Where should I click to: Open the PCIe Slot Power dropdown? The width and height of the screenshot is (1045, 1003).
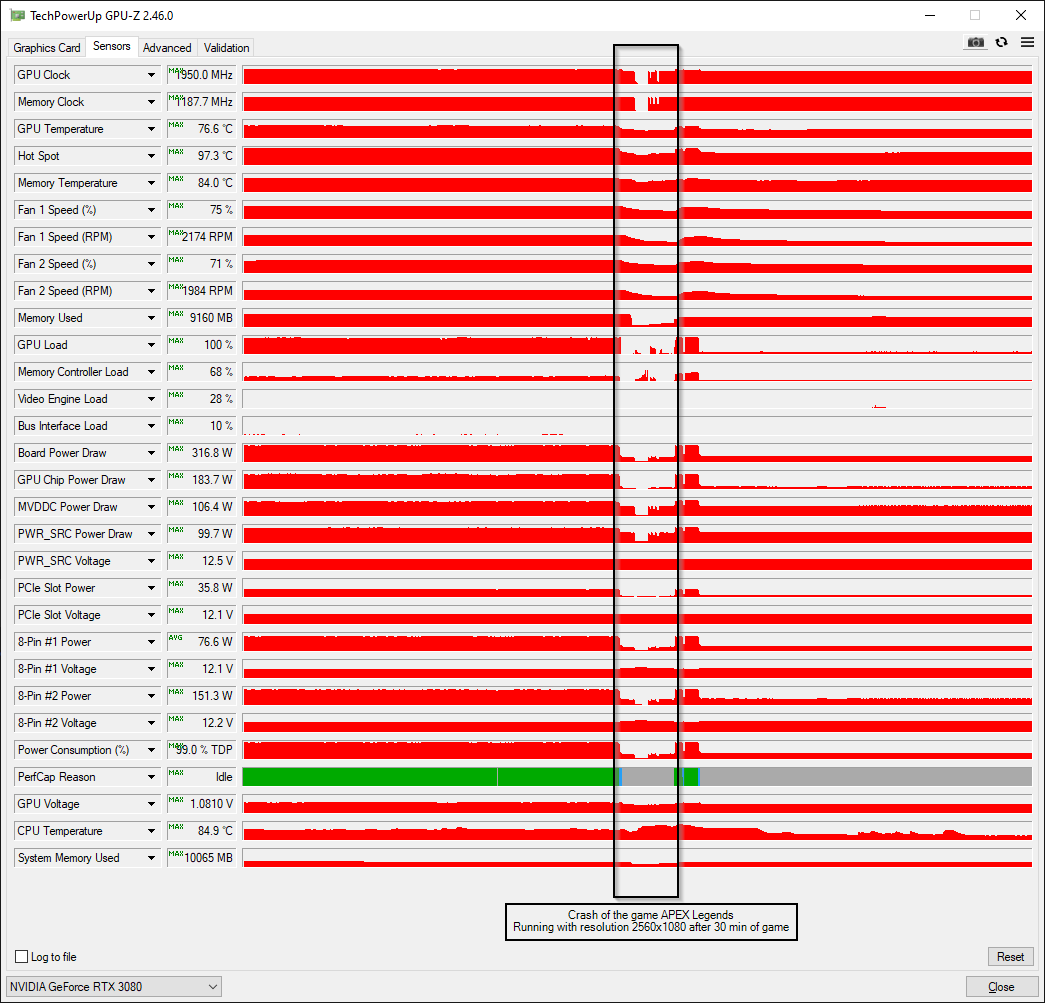point(151,588)
